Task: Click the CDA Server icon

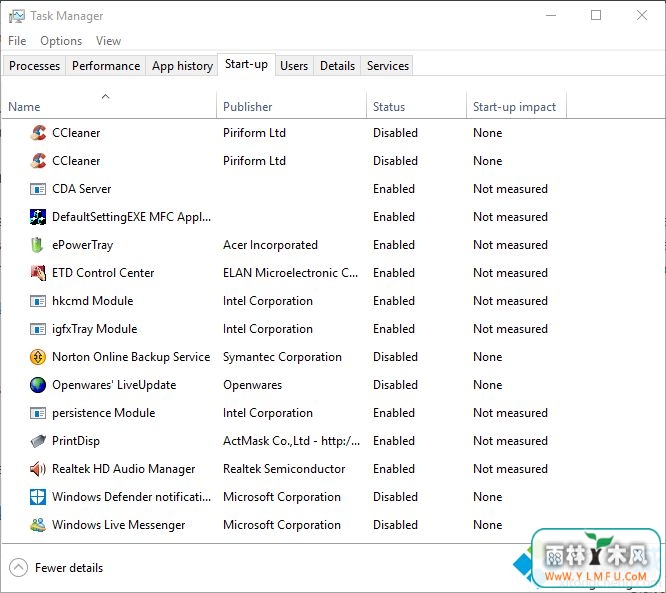Action: click(x=38, y=189)
